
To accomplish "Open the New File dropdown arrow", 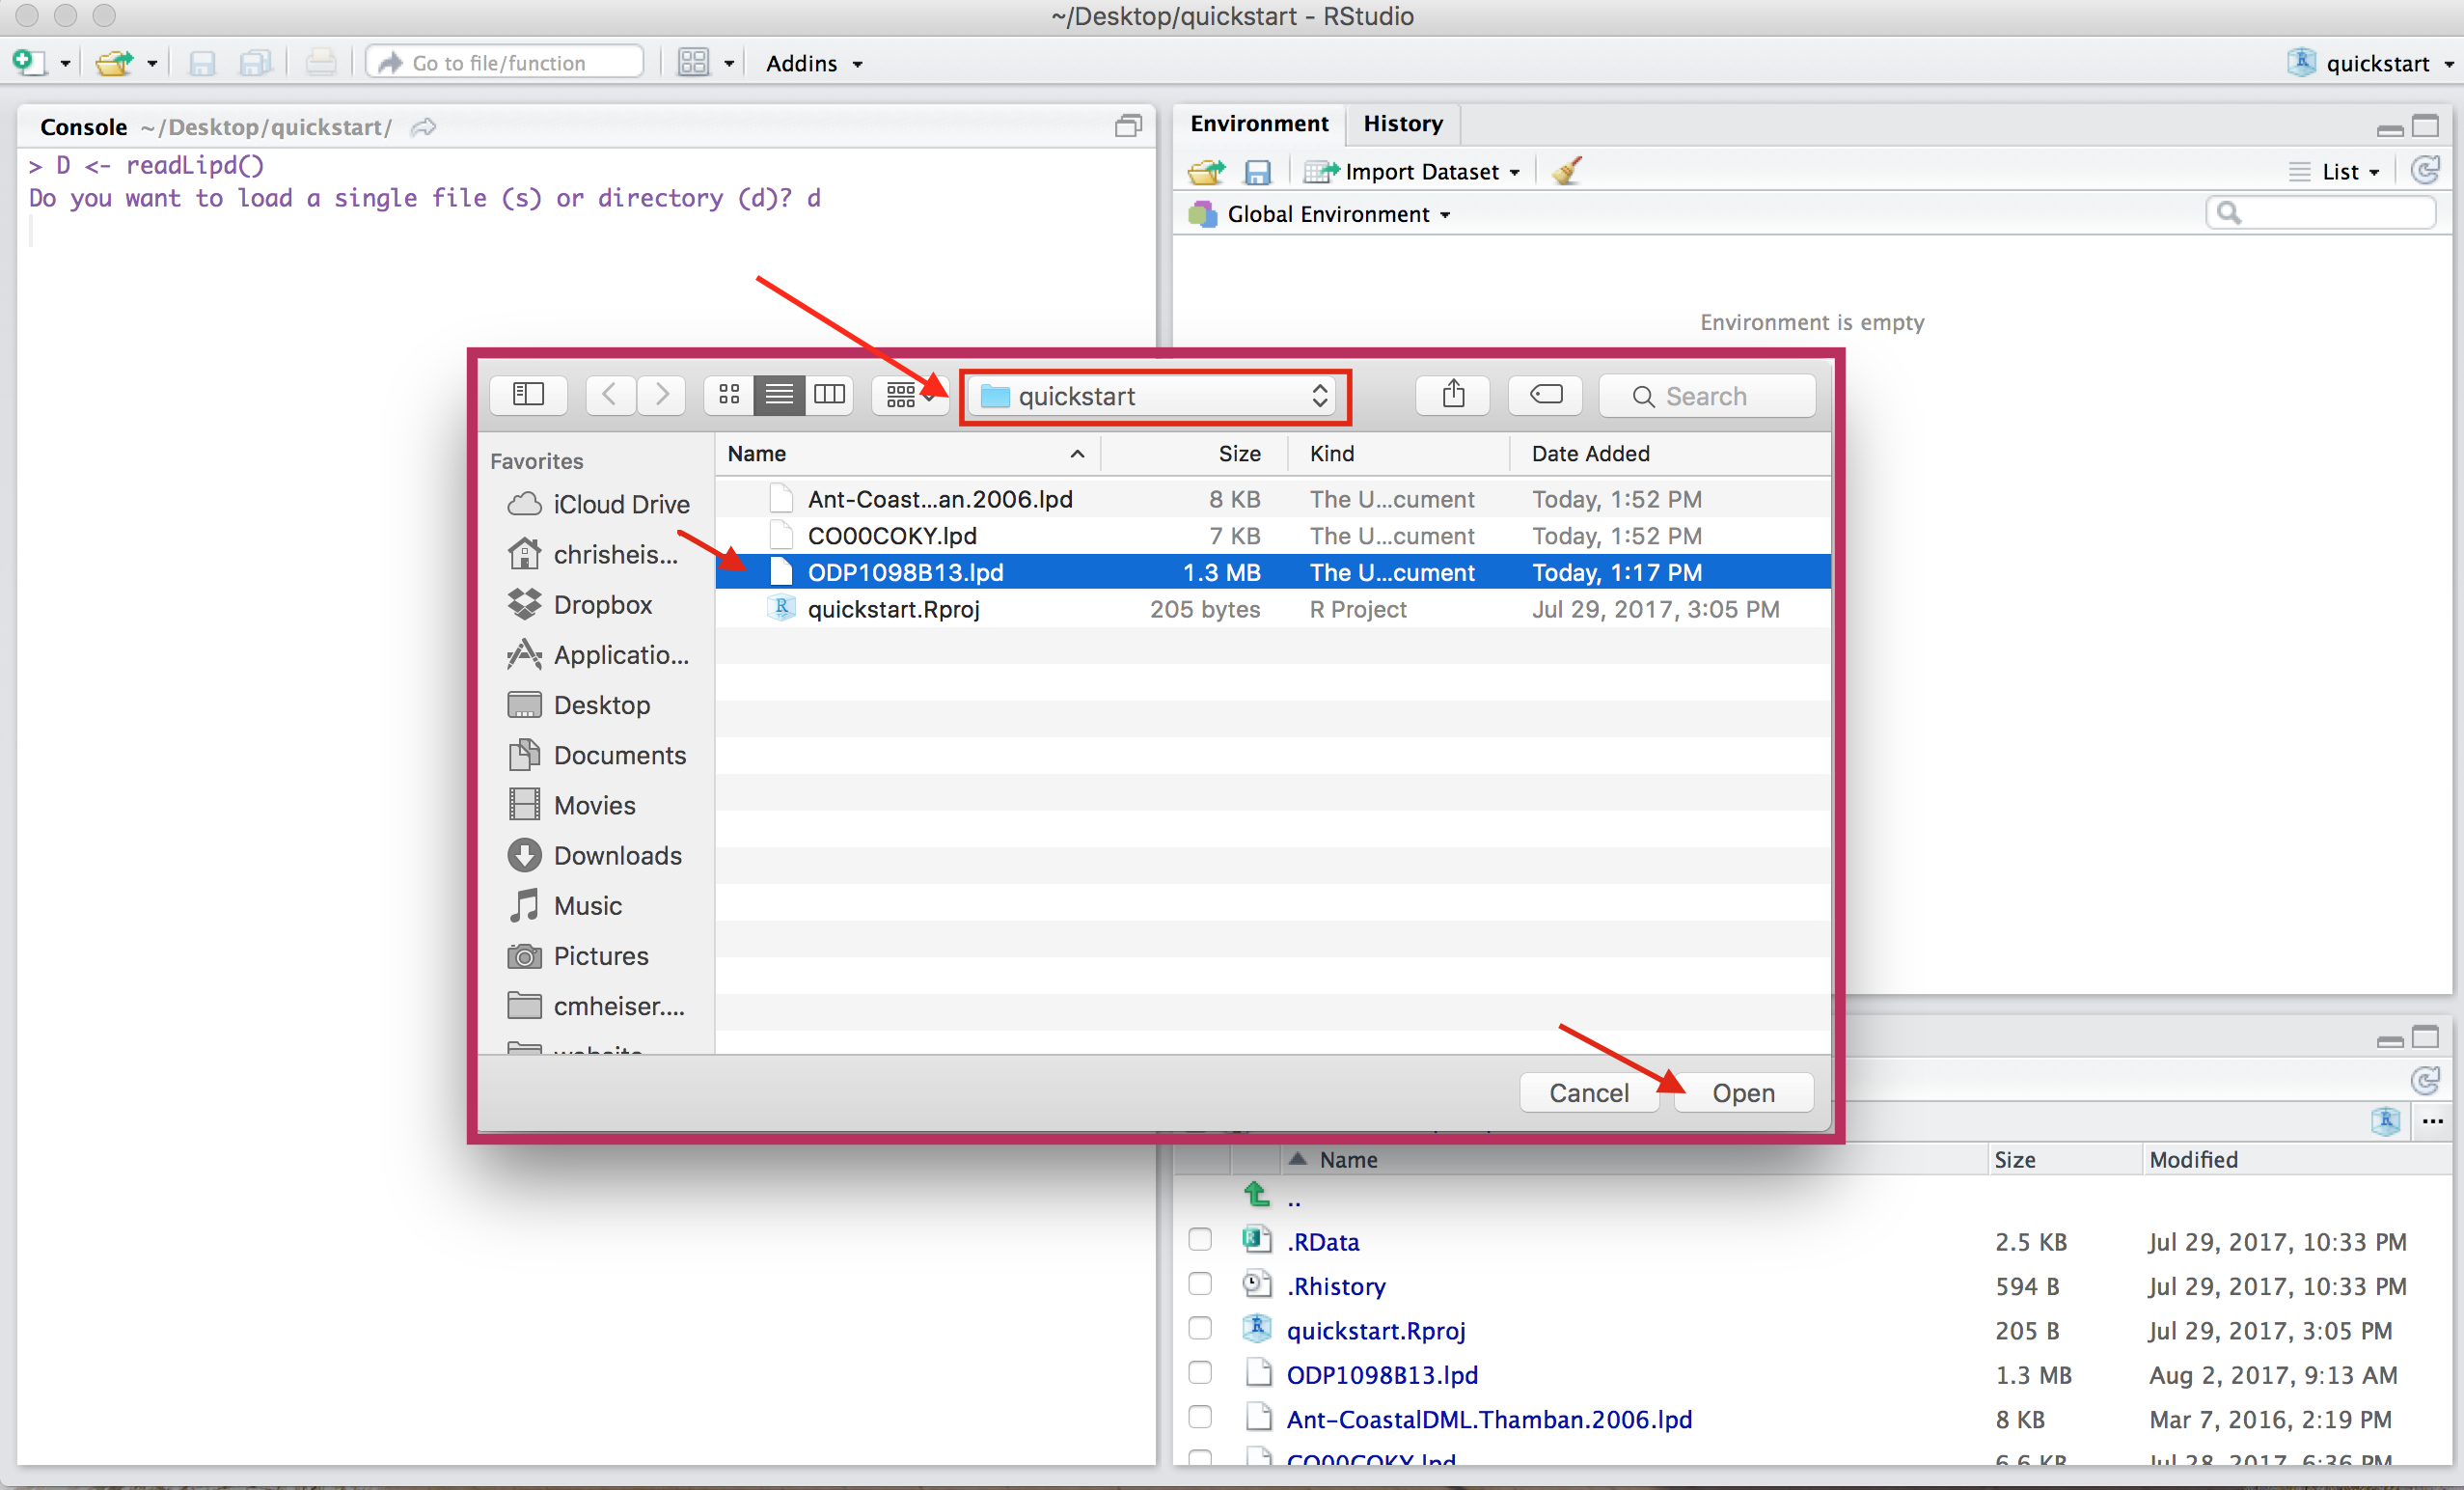I will [66, 63].
